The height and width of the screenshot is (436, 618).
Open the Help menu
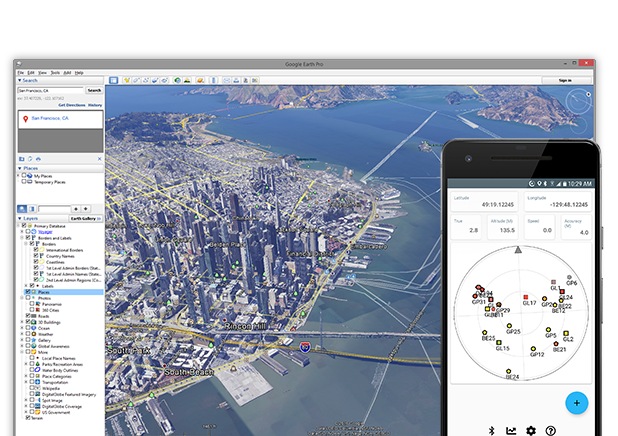tap(79, 73)
